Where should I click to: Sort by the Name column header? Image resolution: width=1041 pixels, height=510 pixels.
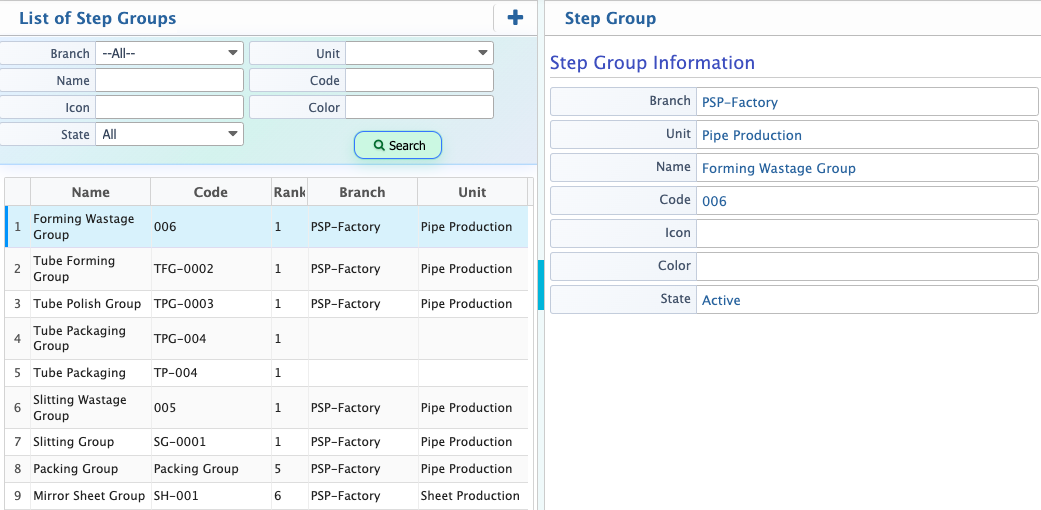tap(90, 192)
